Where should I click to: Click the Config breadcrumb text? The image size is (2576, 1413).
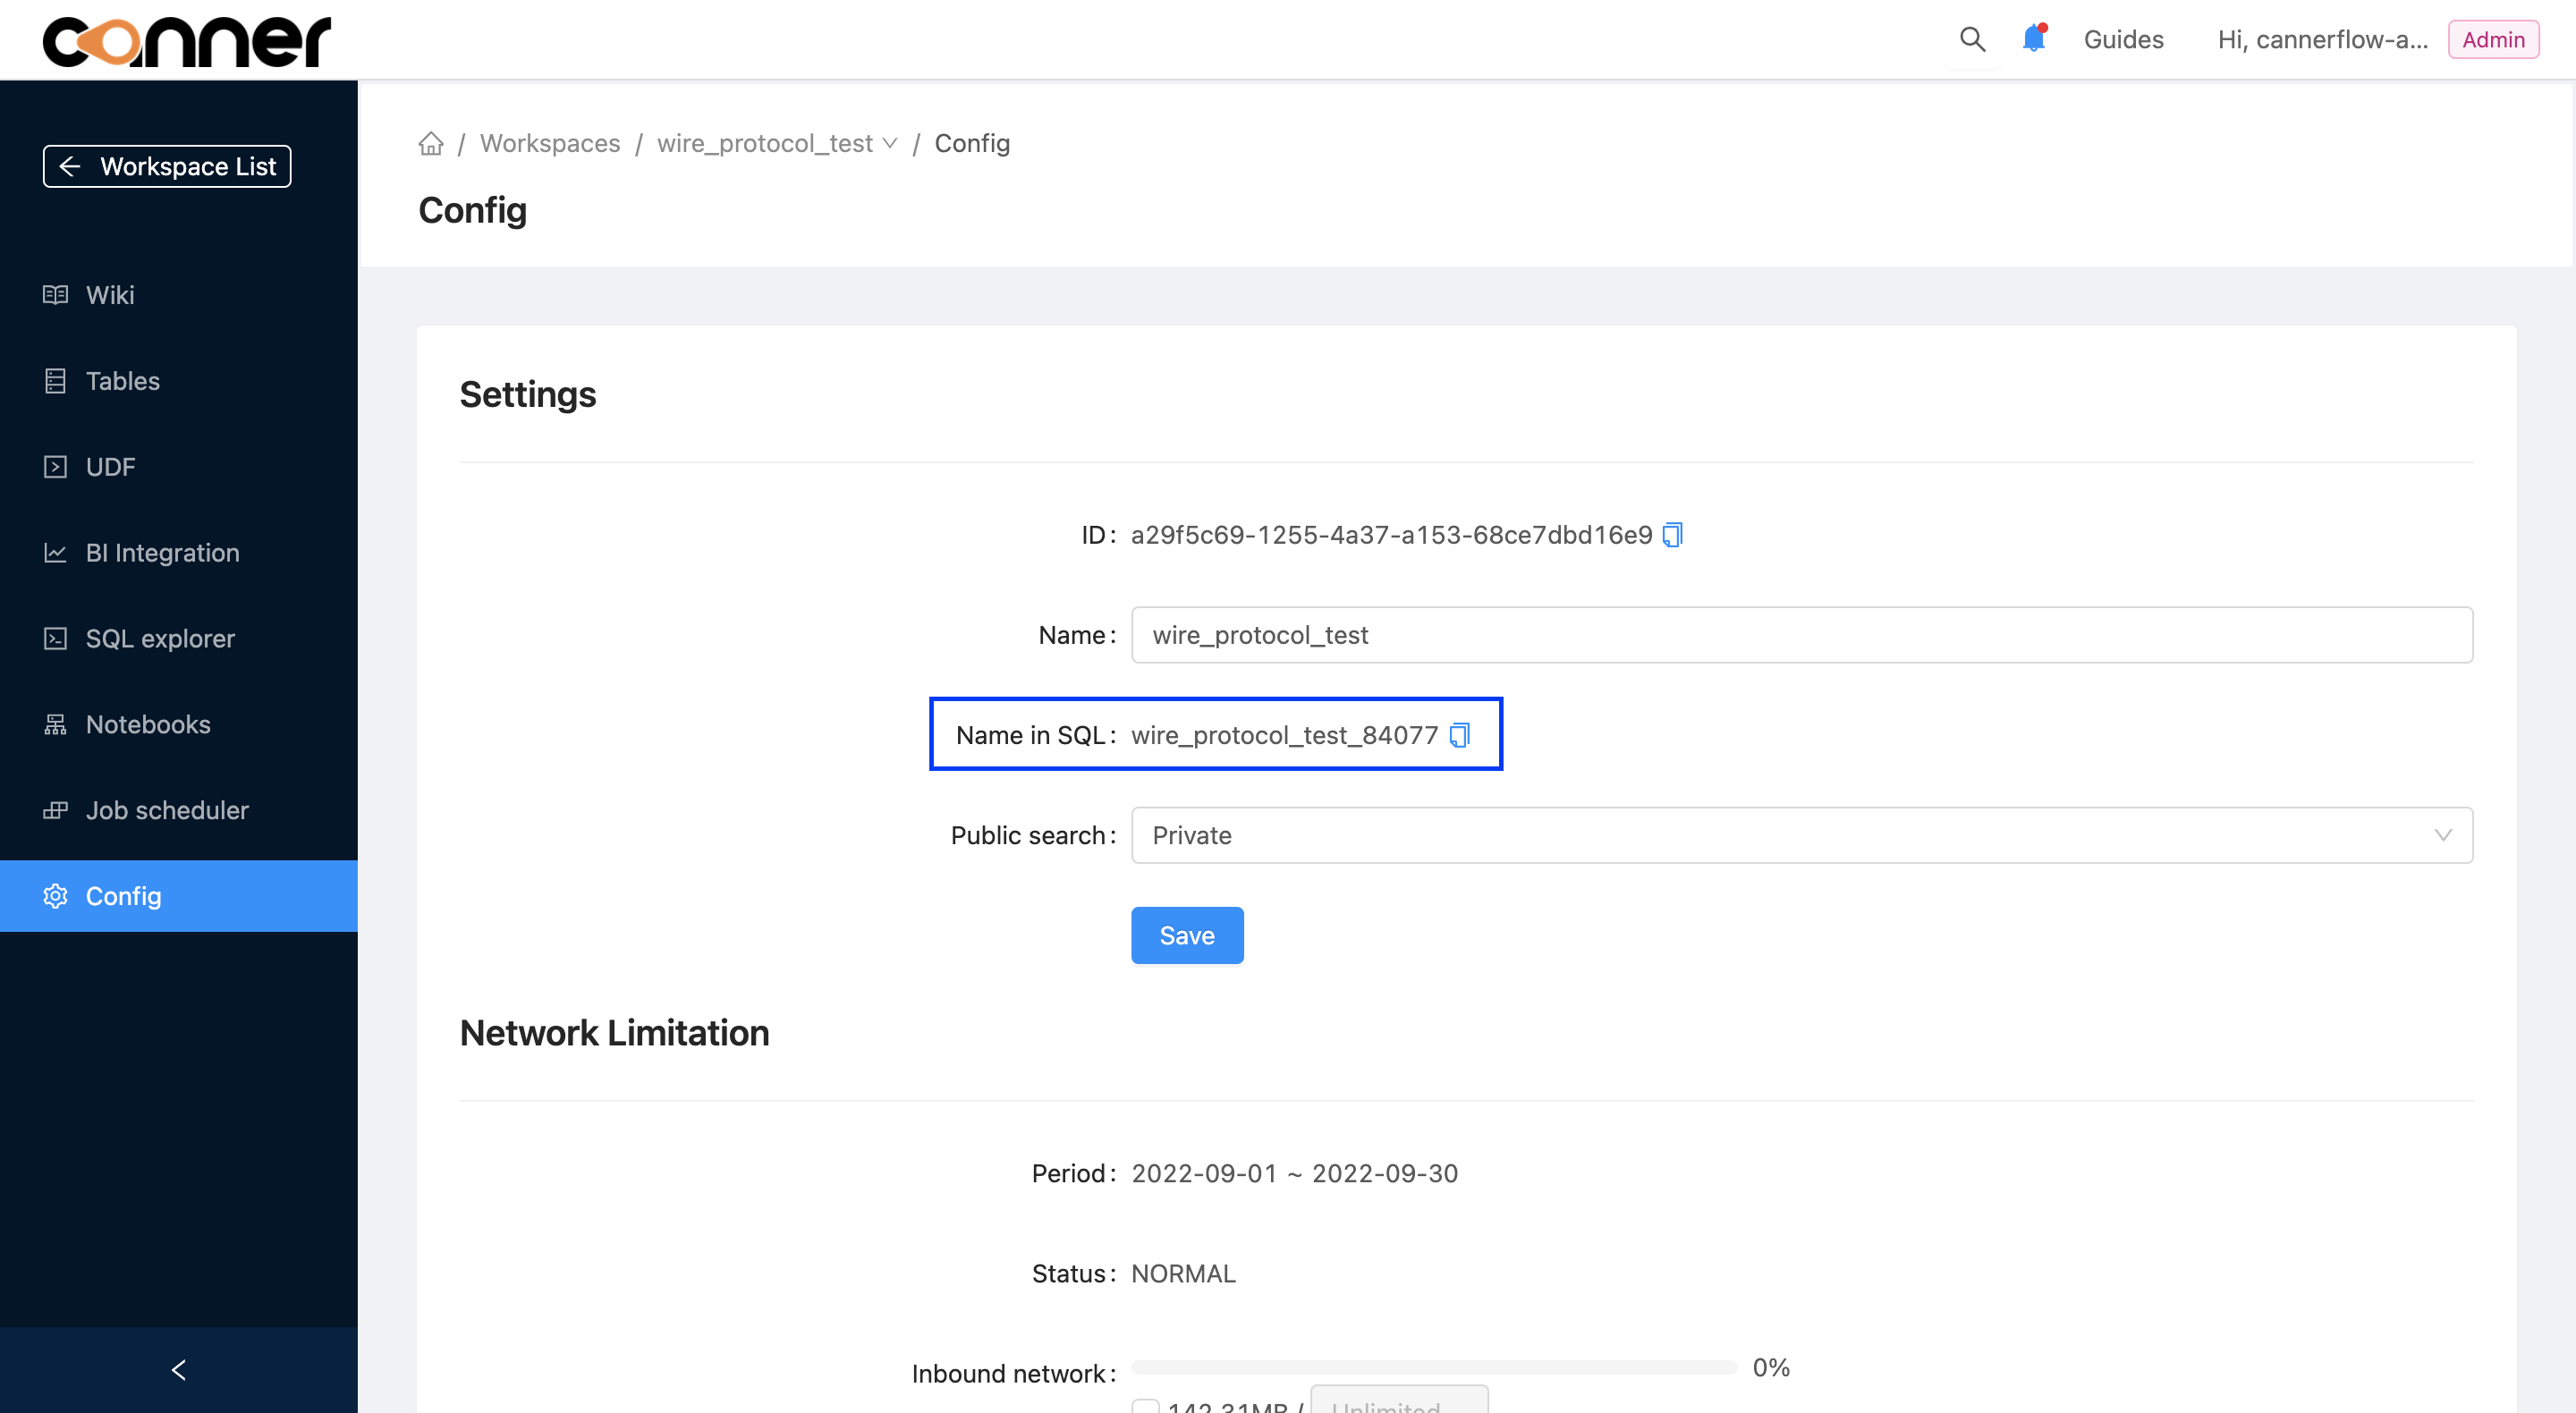(x=972, y=143)
